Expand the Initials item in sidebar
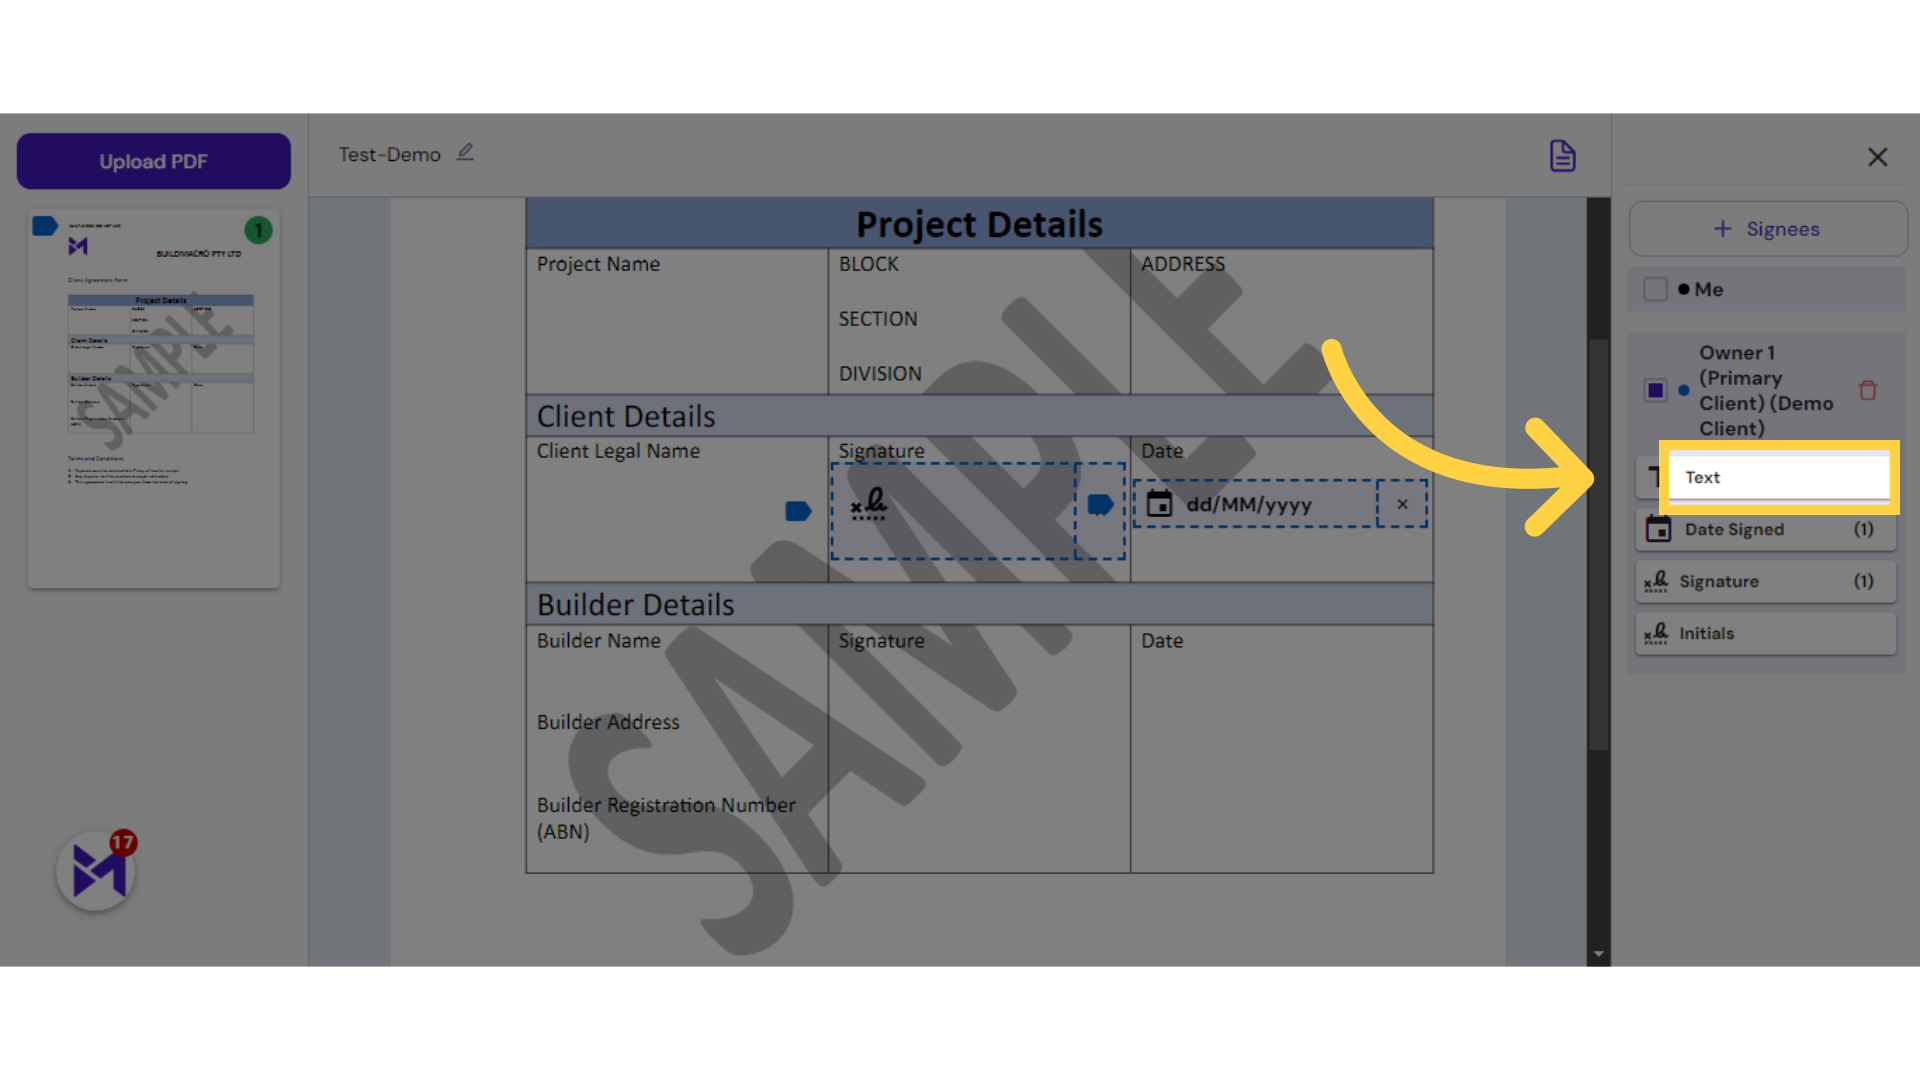The width and height of the screenshot is (1920, 1080). [x=1764, y=633]
